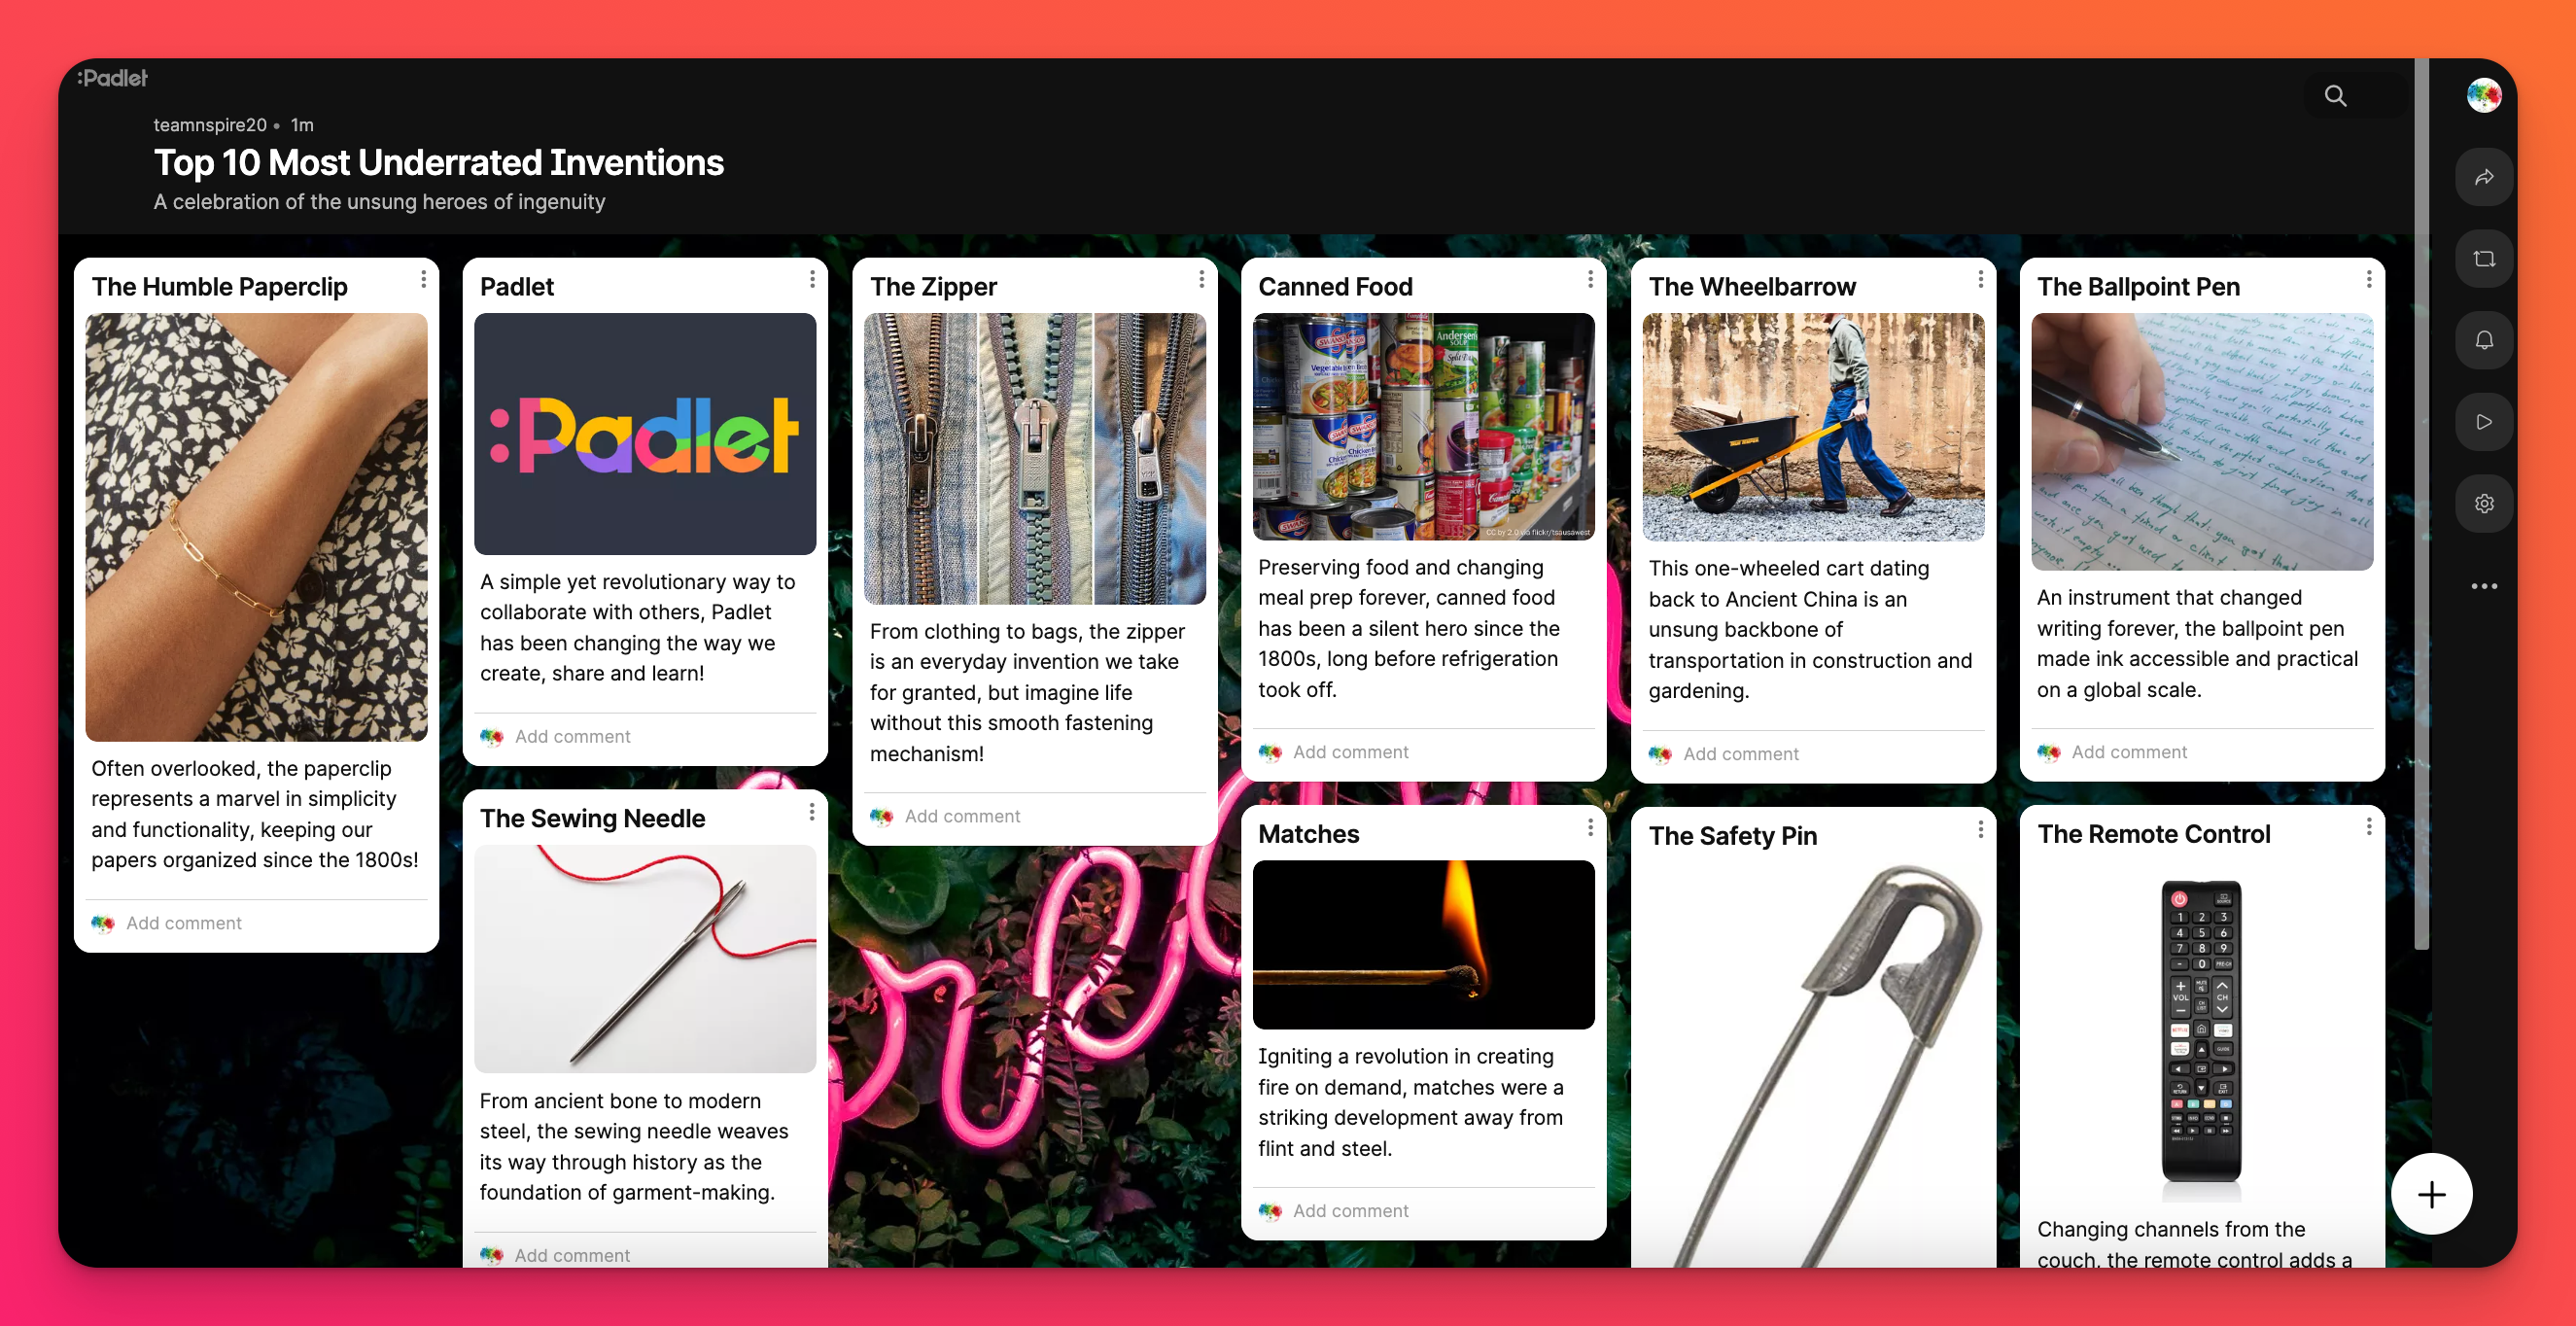
Task: Open options menu on Canned Food post
Action: pos(1590,280)
